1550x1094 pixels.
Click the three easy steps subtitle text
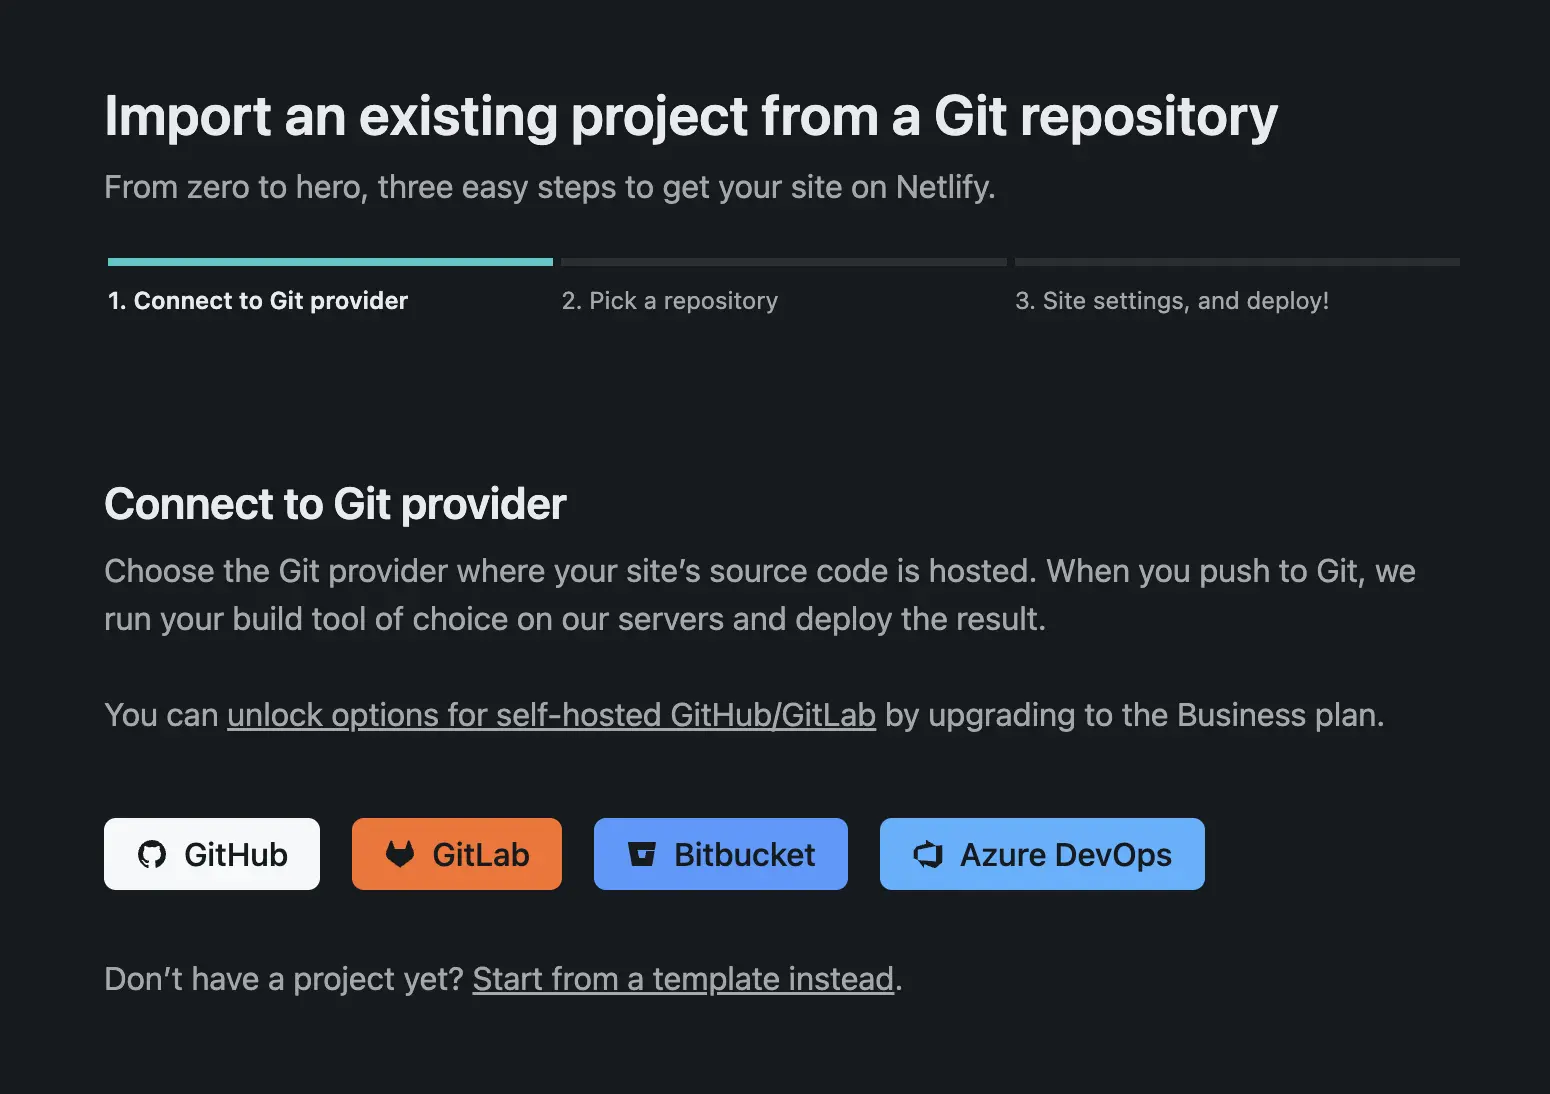549,187
